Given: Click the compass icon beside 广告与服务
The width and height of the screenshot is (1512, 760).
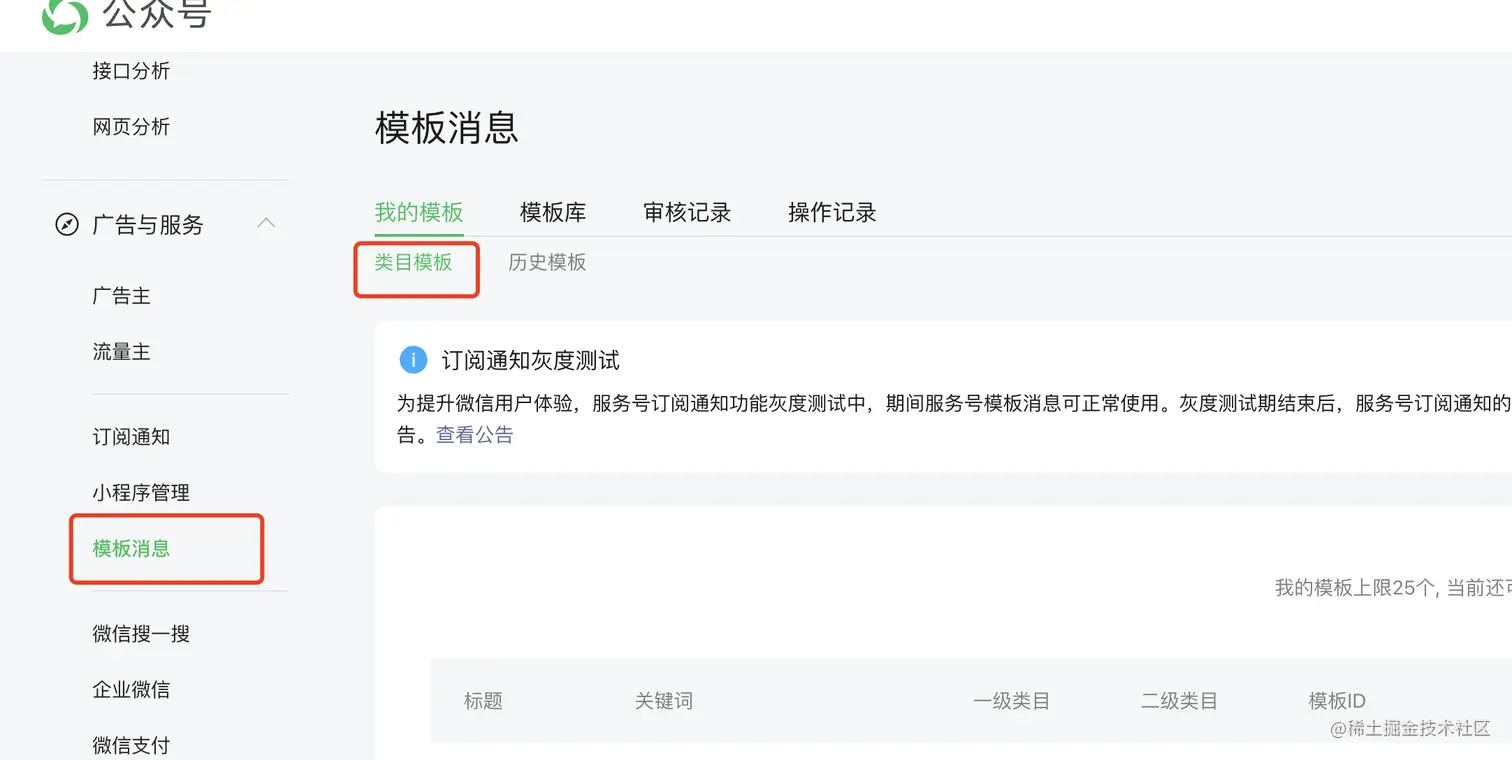Looking at the screenshot, I should pyautogui.click(x=67, y=224).
